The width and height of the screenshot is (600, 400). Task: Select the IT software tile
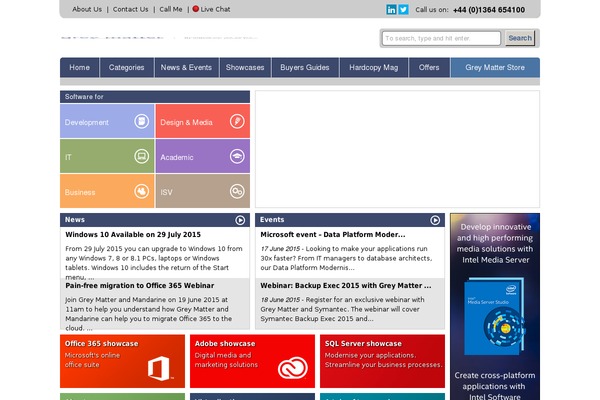tap(107, 156)
